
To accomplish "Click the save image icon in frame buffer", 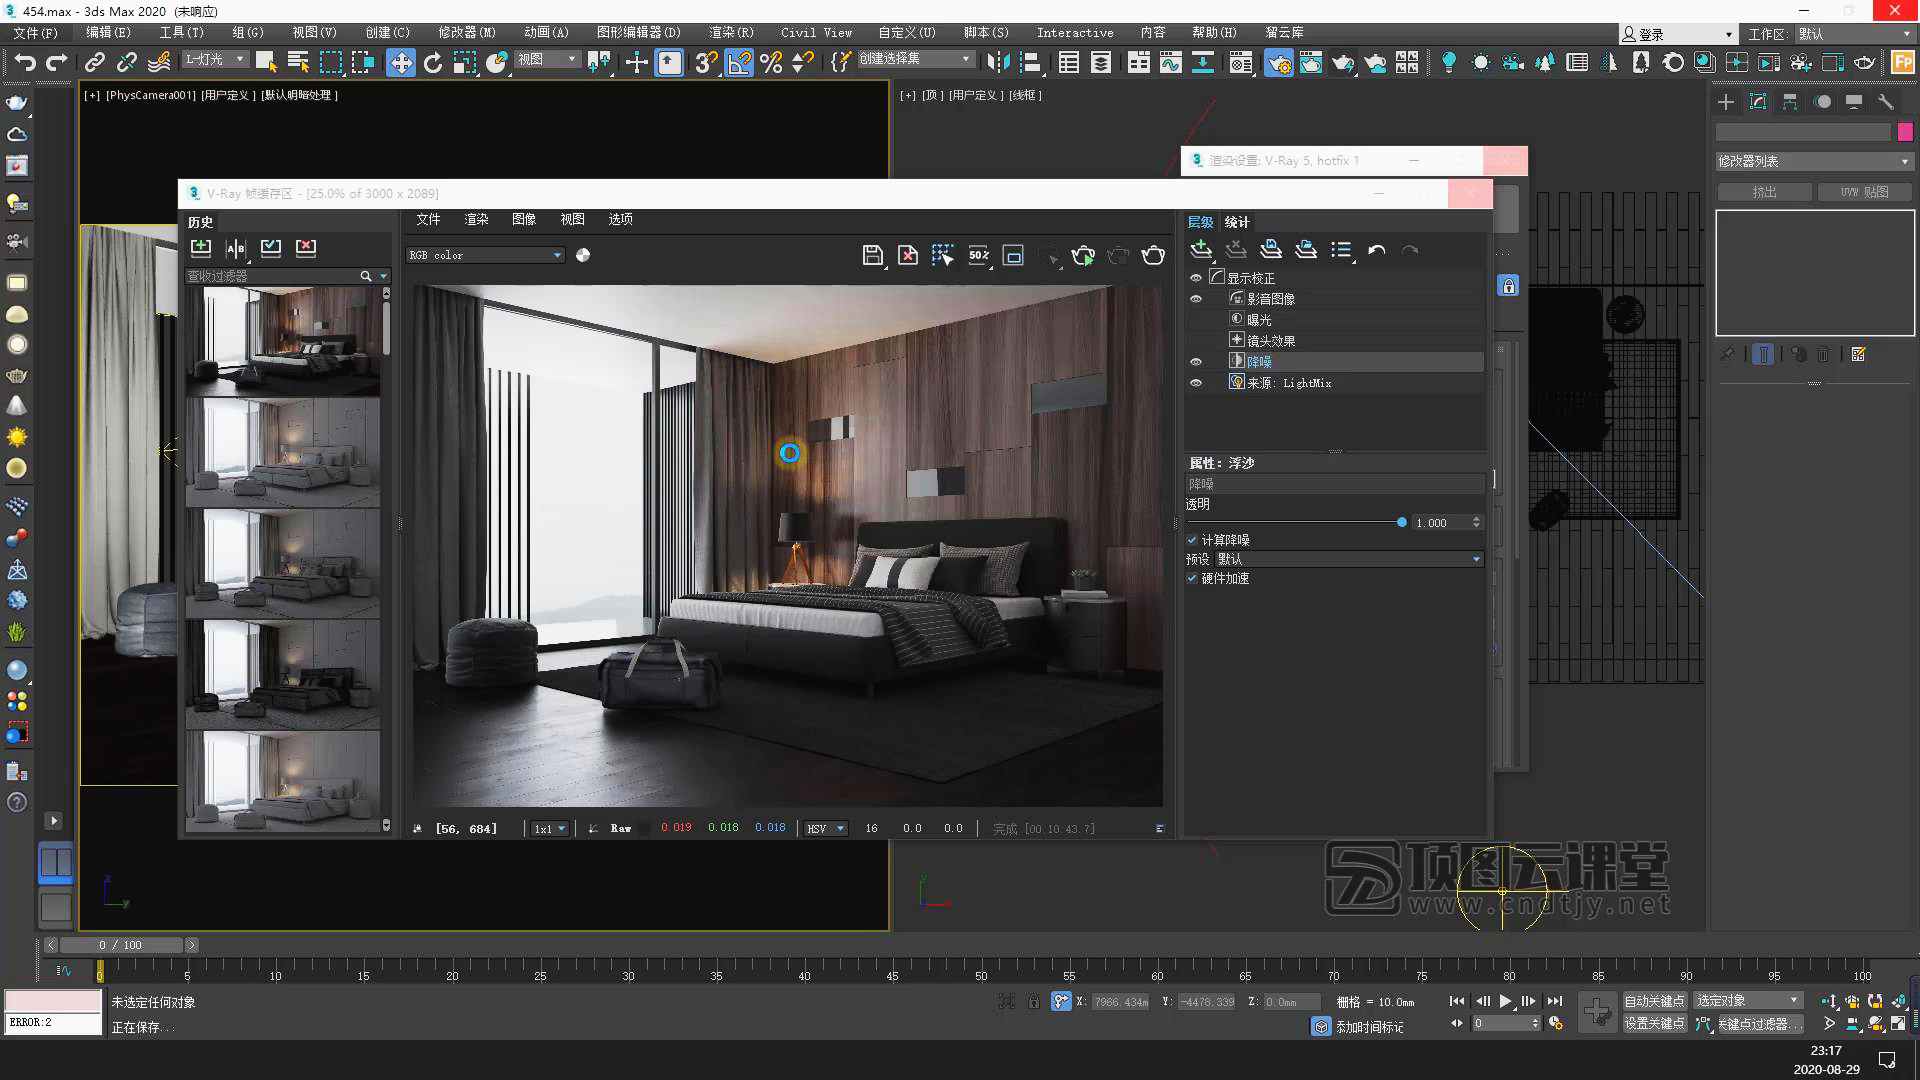I will click(872, 256).
